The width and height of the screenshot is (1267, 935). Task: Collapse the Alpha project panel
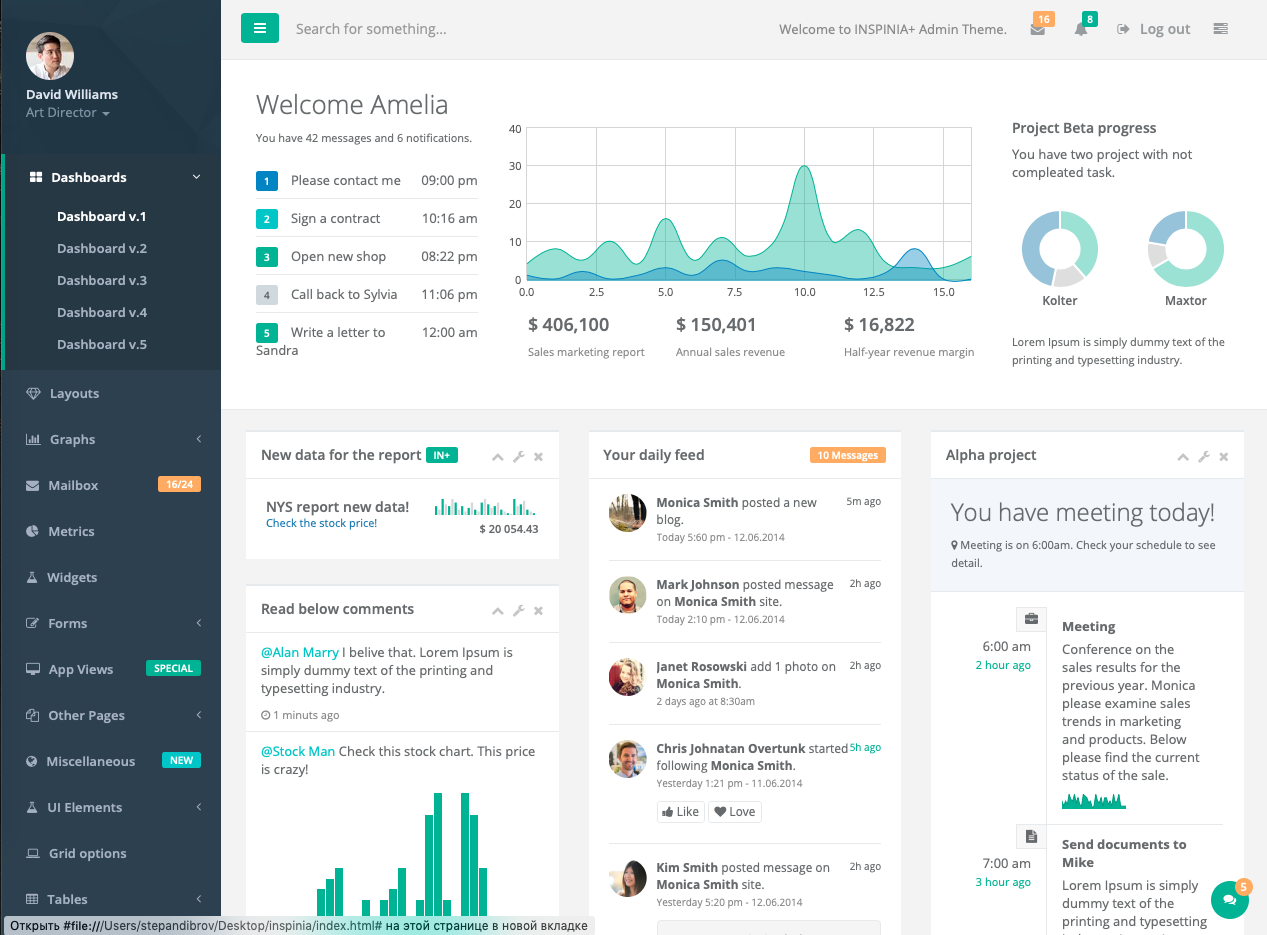[x=1183, y=456]
